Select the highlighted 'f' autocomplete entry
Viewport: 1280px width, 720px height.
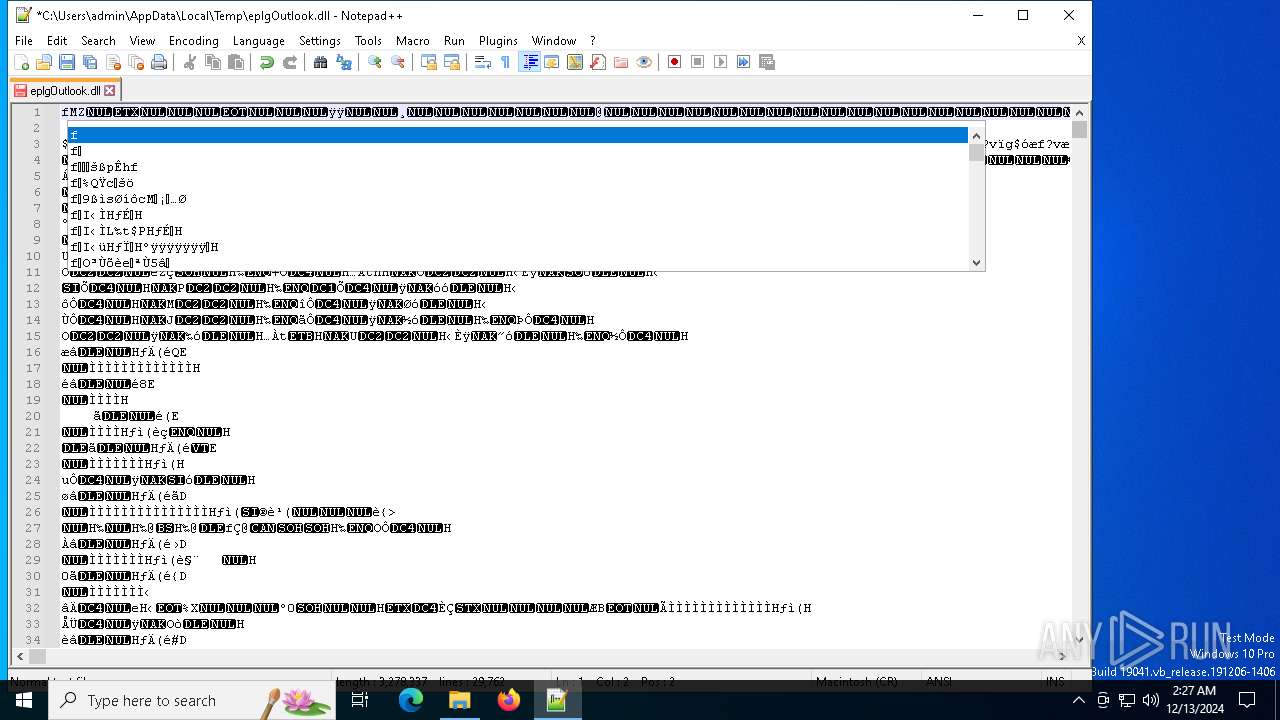click(x=518, y=135)
